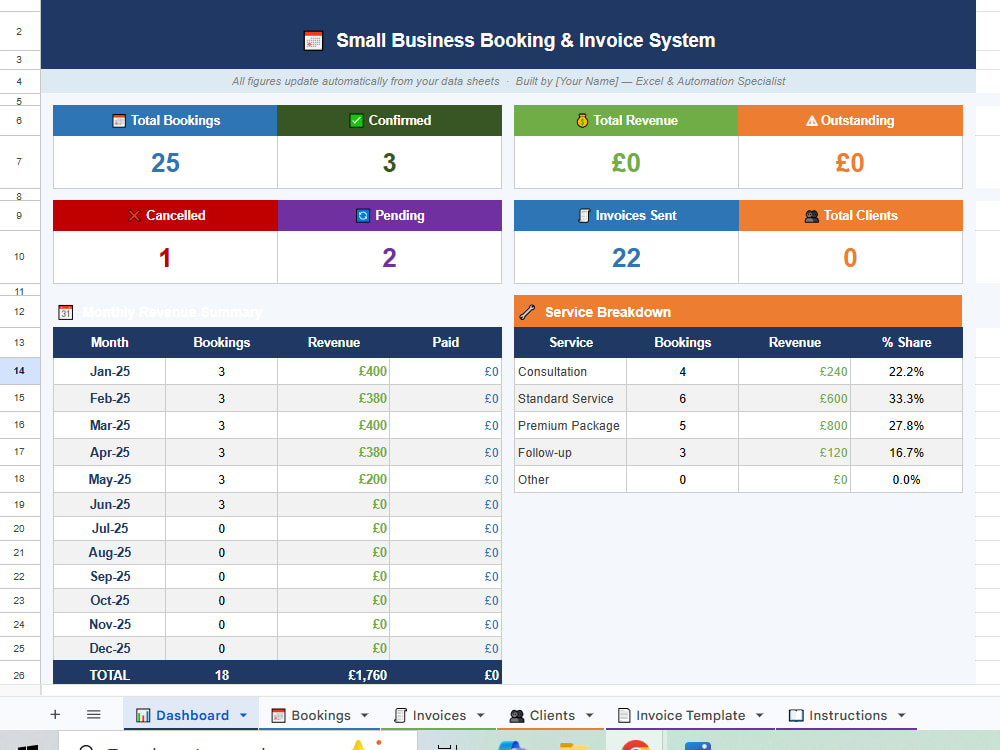This screenshot has width=1000, height=750.
Task: Click the Consultation service cell
Action: coord(570,371)
